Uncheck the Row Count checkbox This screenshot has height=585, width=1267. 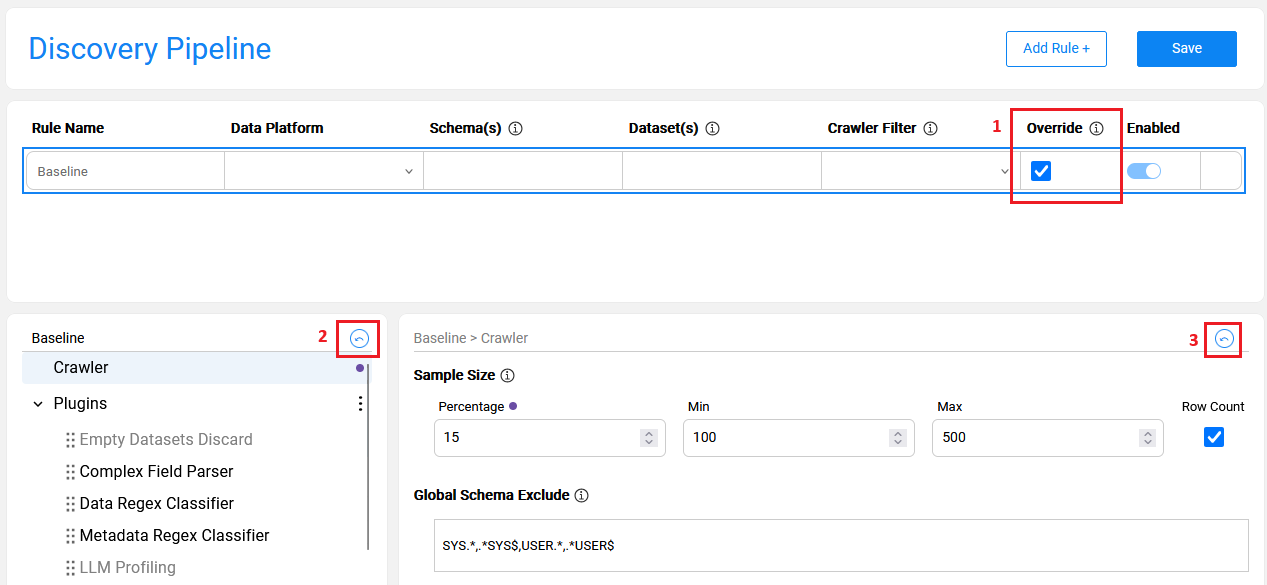pos(1213,437)
